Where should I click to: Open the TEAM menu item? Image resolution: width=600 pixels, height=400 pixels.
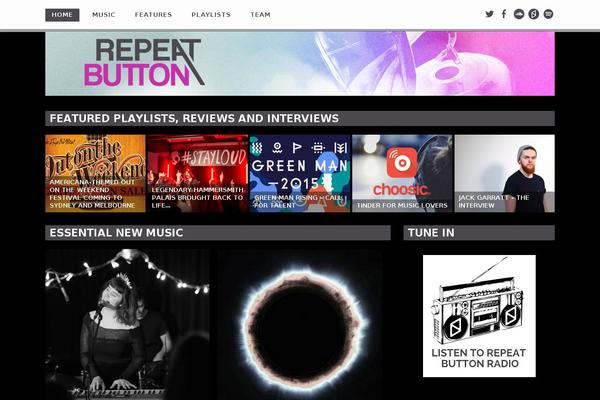click(x=260, y=15)
